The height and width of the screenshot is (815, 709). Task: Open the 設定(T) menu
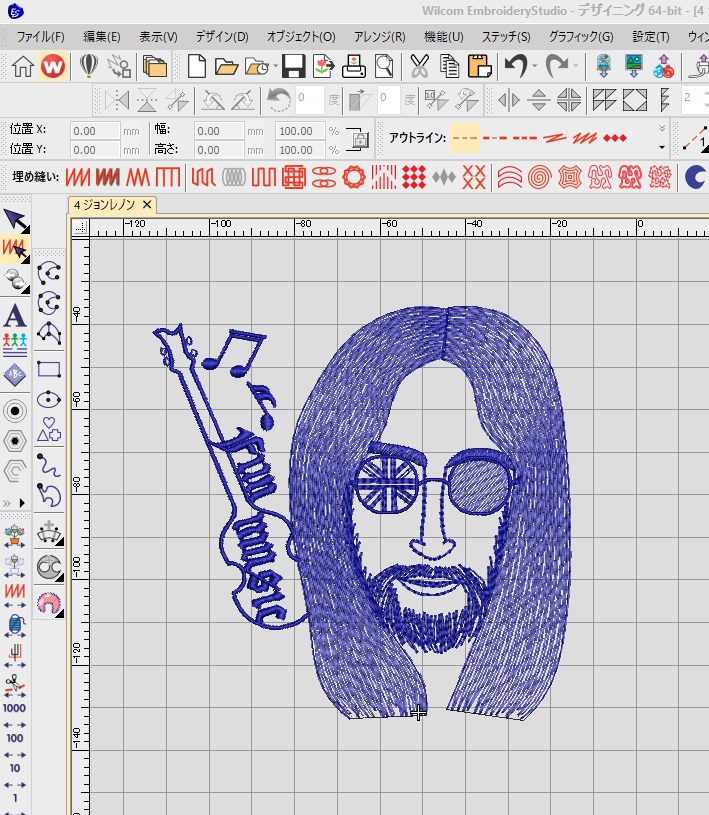tap(650, 37)
